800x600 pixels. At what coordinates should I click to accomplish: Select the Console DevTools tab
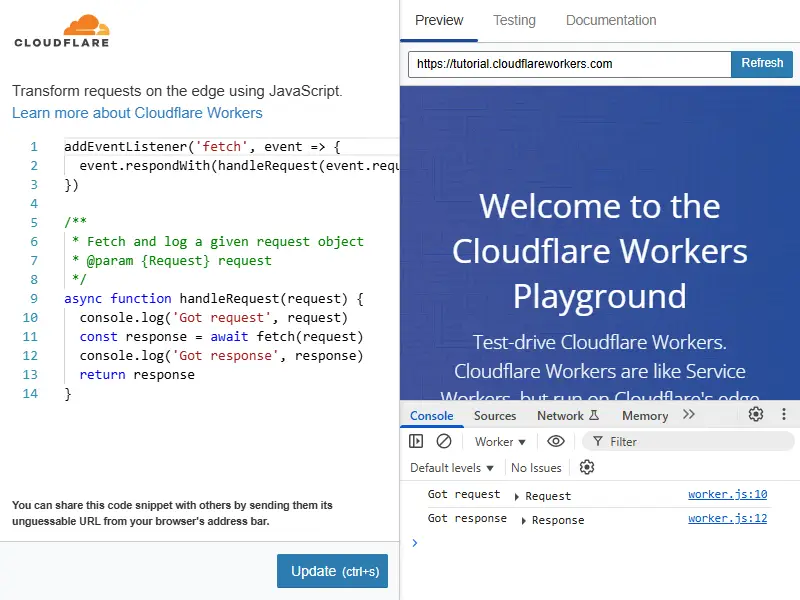click(432, 416)
